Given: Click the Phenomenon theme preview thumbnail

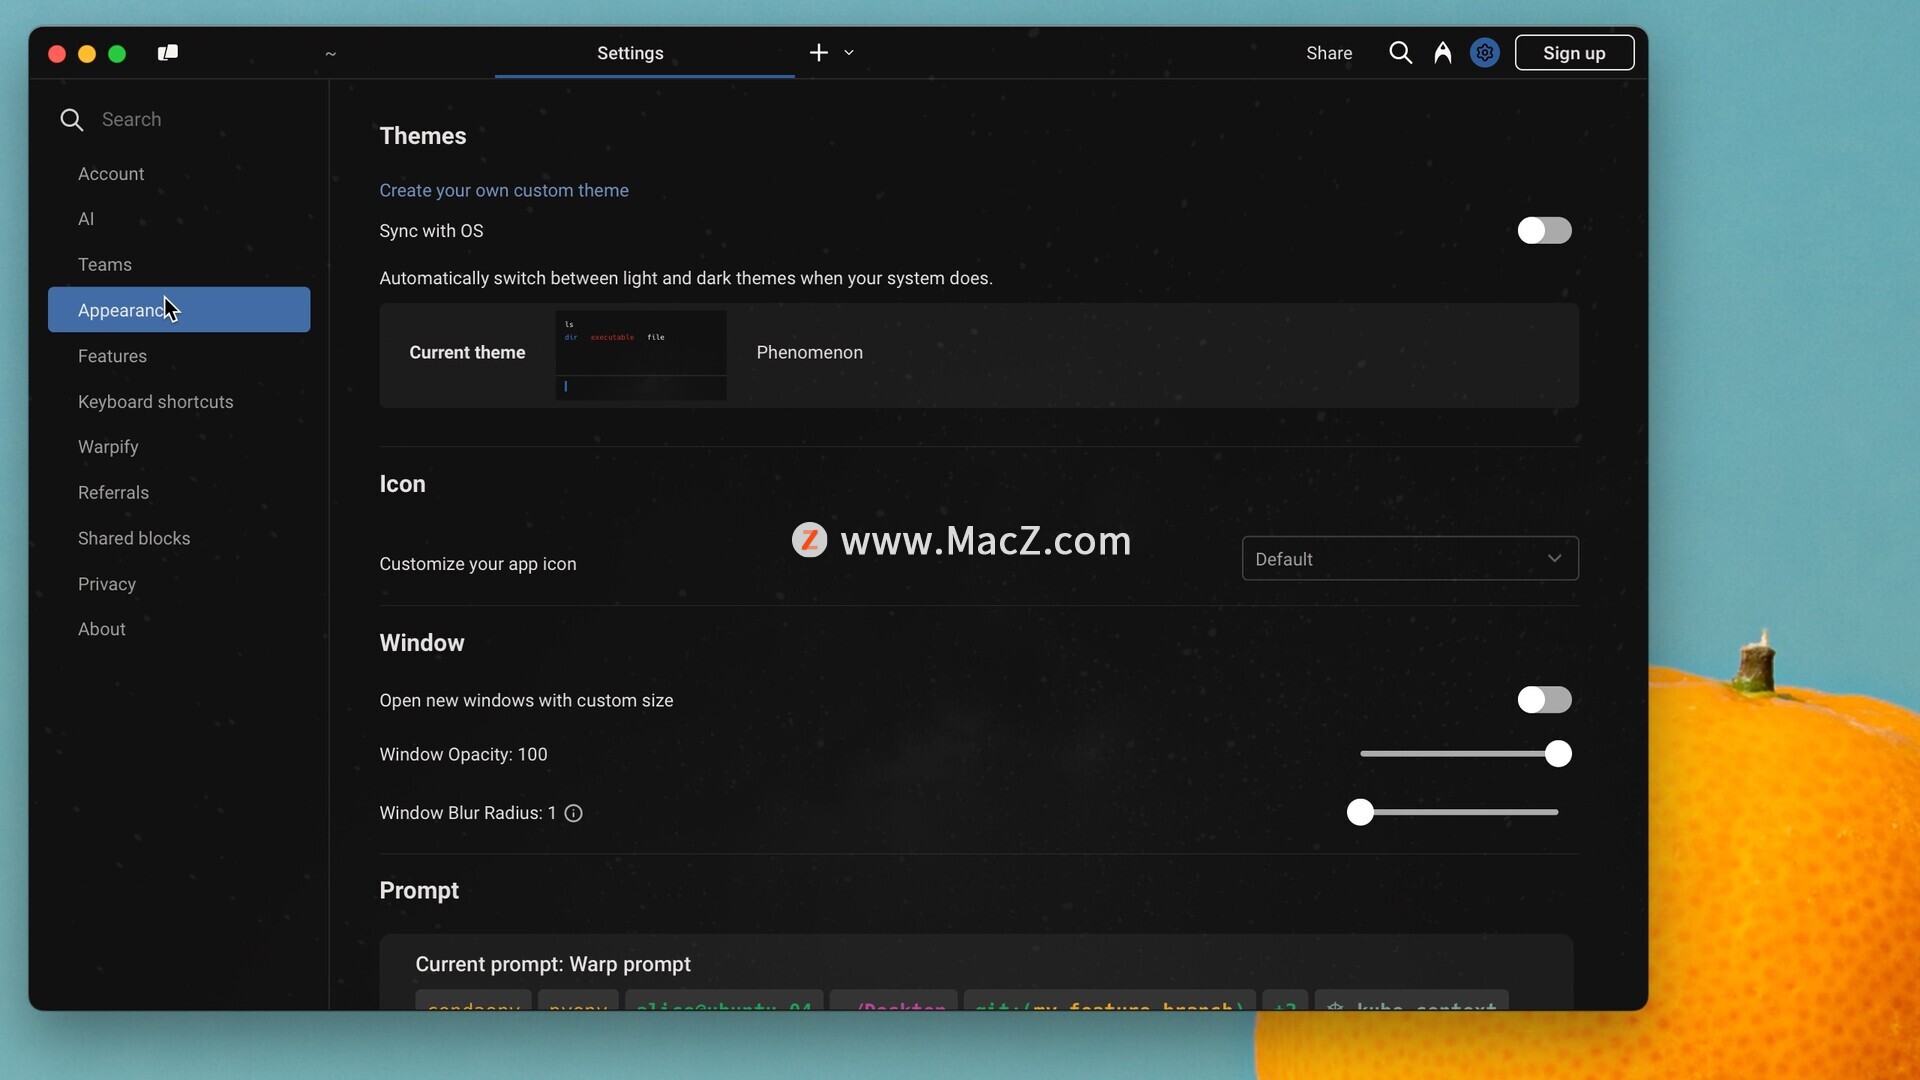Looking at the screenshot, I should [641, 355].
